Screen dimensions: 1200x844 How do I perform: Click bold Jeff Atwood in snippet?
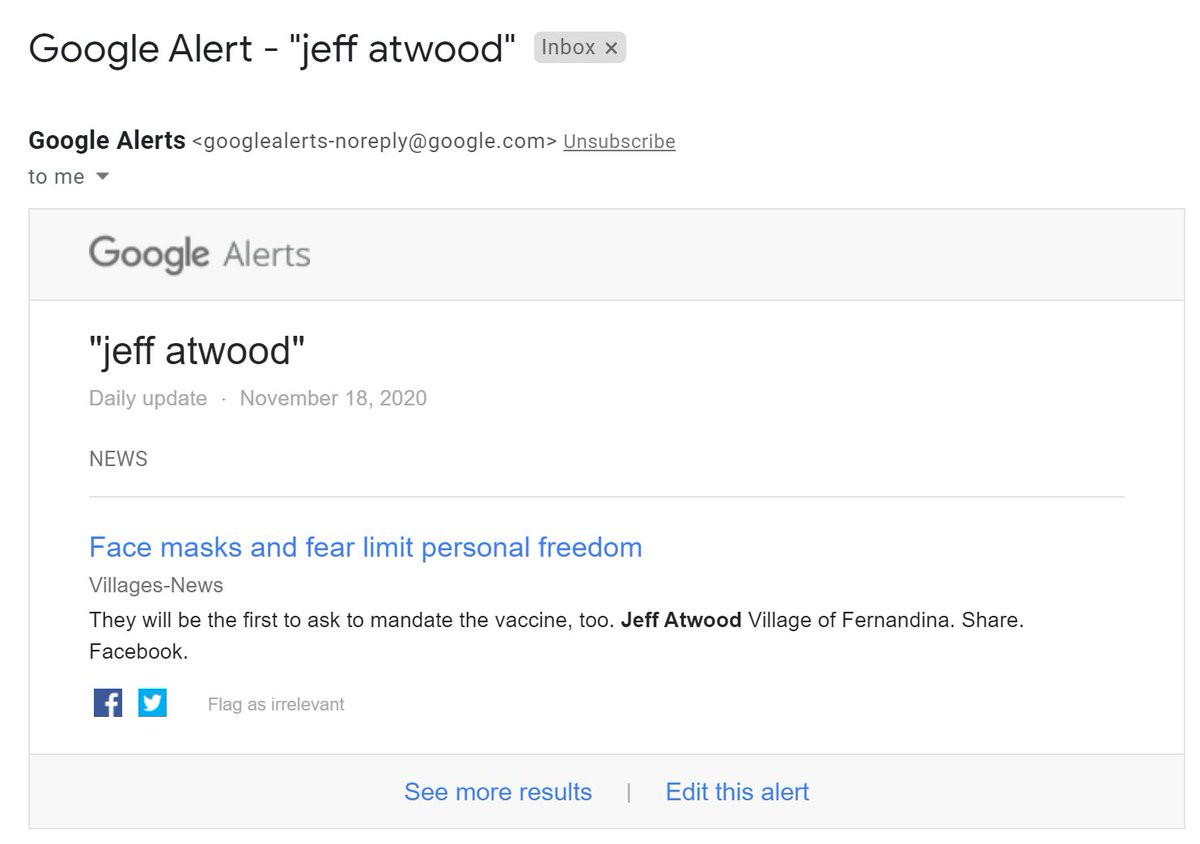pyautogui.click(x=681, y=620)
